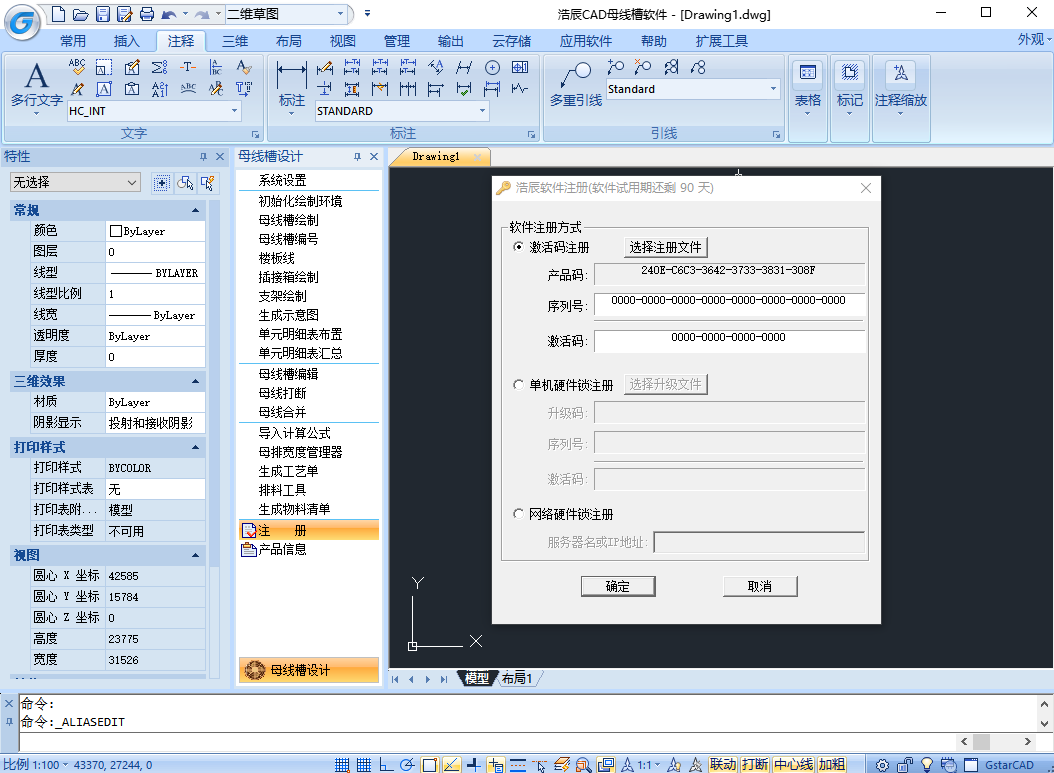The height and width of the screenshot is (773, 1054).
Task: Click the 选择注册文件 button
Action: (x=665, y=247)
